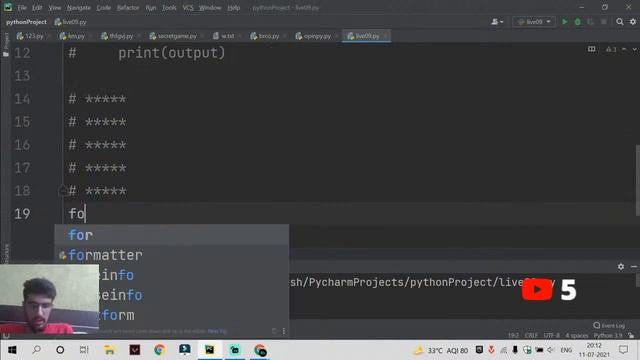Image resolution: width=640 pixels, height=360 pixels.
Task: Open the run configuration live09 dropdown
Action: tap(534, 22)
